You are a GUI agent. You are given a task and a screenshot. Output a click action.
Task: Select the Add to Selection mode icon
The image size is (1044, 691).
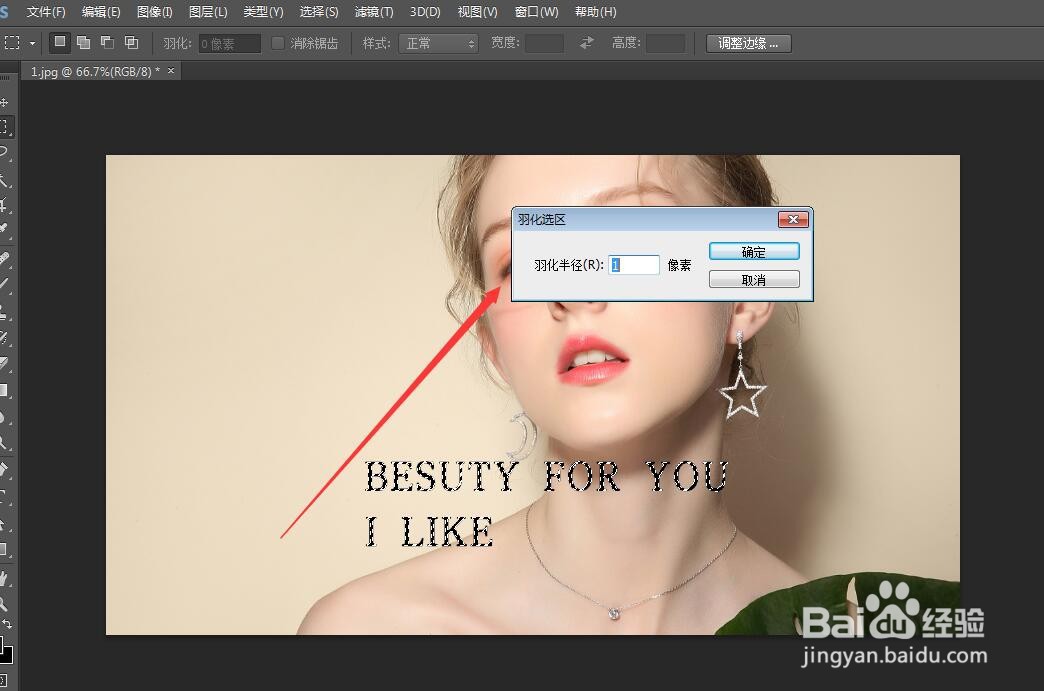pyautogui.click(x=83, y=43)
